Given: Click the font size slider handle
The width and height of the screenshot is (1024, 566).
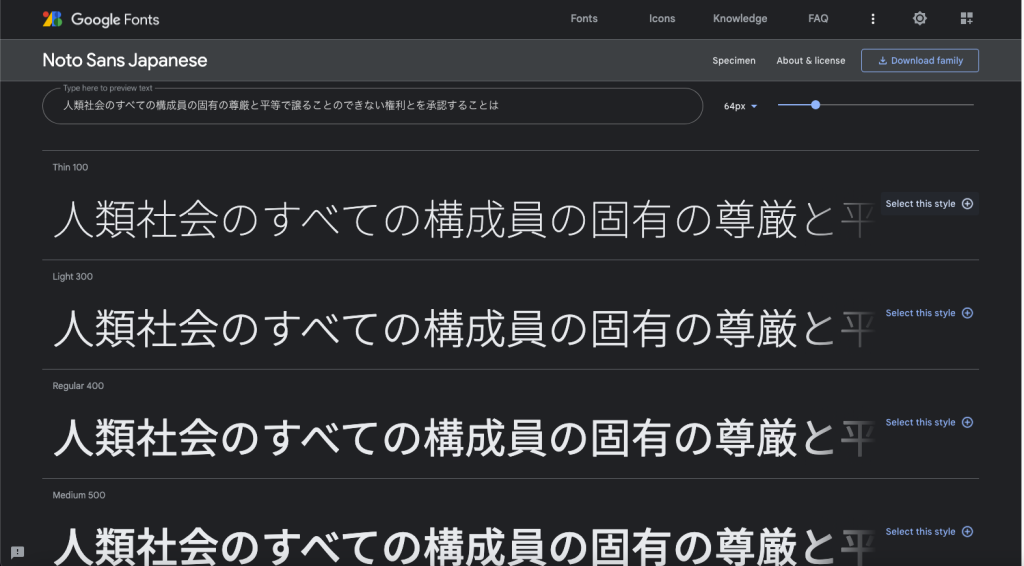Looking at the screenshot, I should tap(815, 104).
